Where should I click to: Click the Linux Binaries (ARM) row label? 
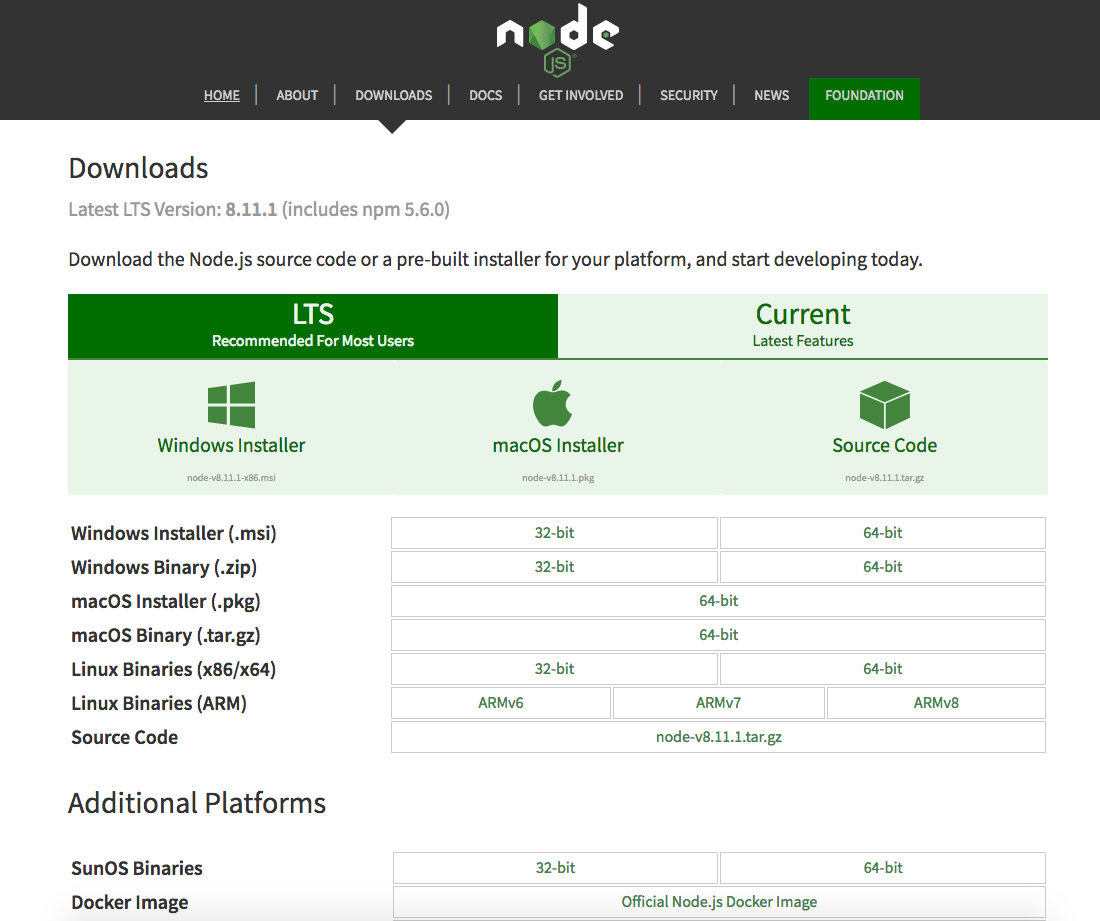click(x=159, y=704)
